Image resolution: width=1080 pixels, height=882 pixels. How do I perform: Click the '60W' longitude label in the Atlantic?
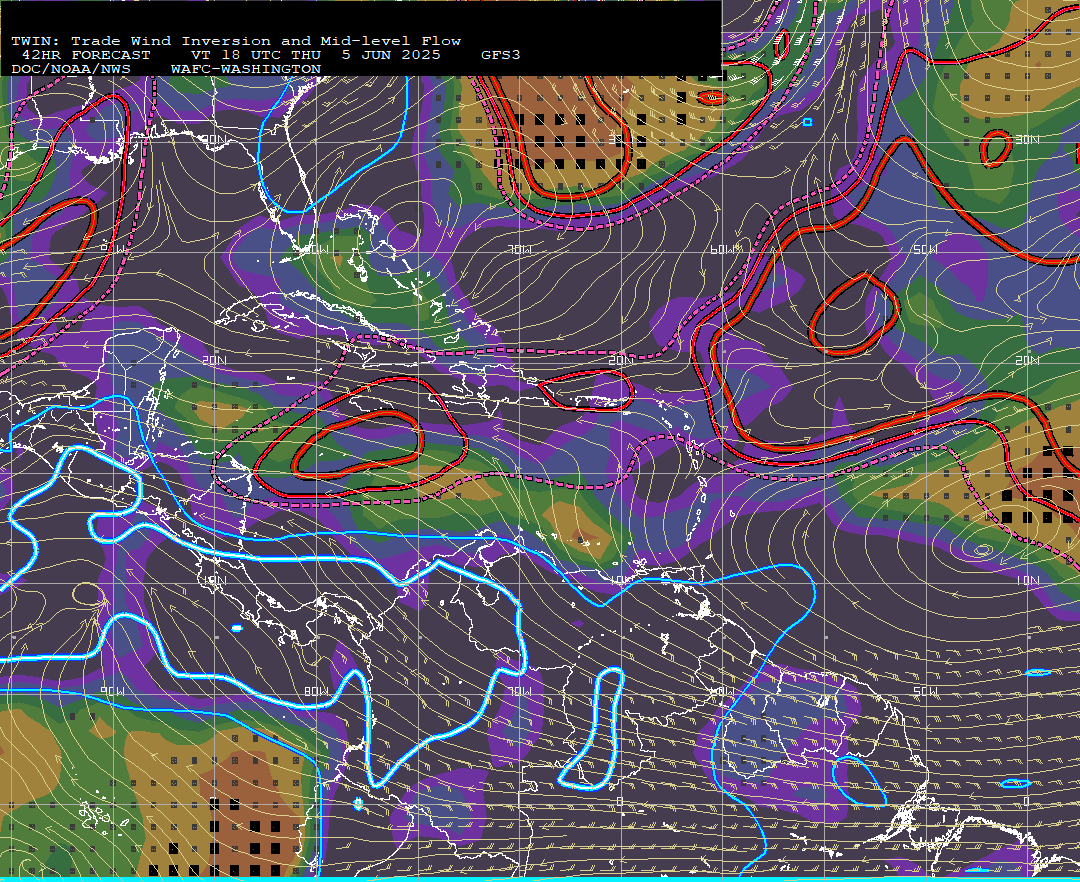[722, 249]
